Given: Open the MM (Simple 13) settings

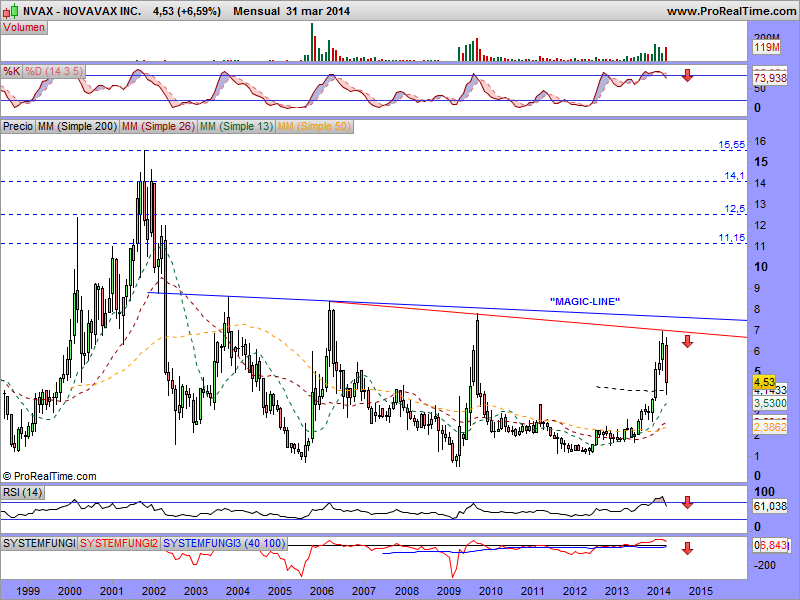Looking at the screenshot, I should [237, 127].
